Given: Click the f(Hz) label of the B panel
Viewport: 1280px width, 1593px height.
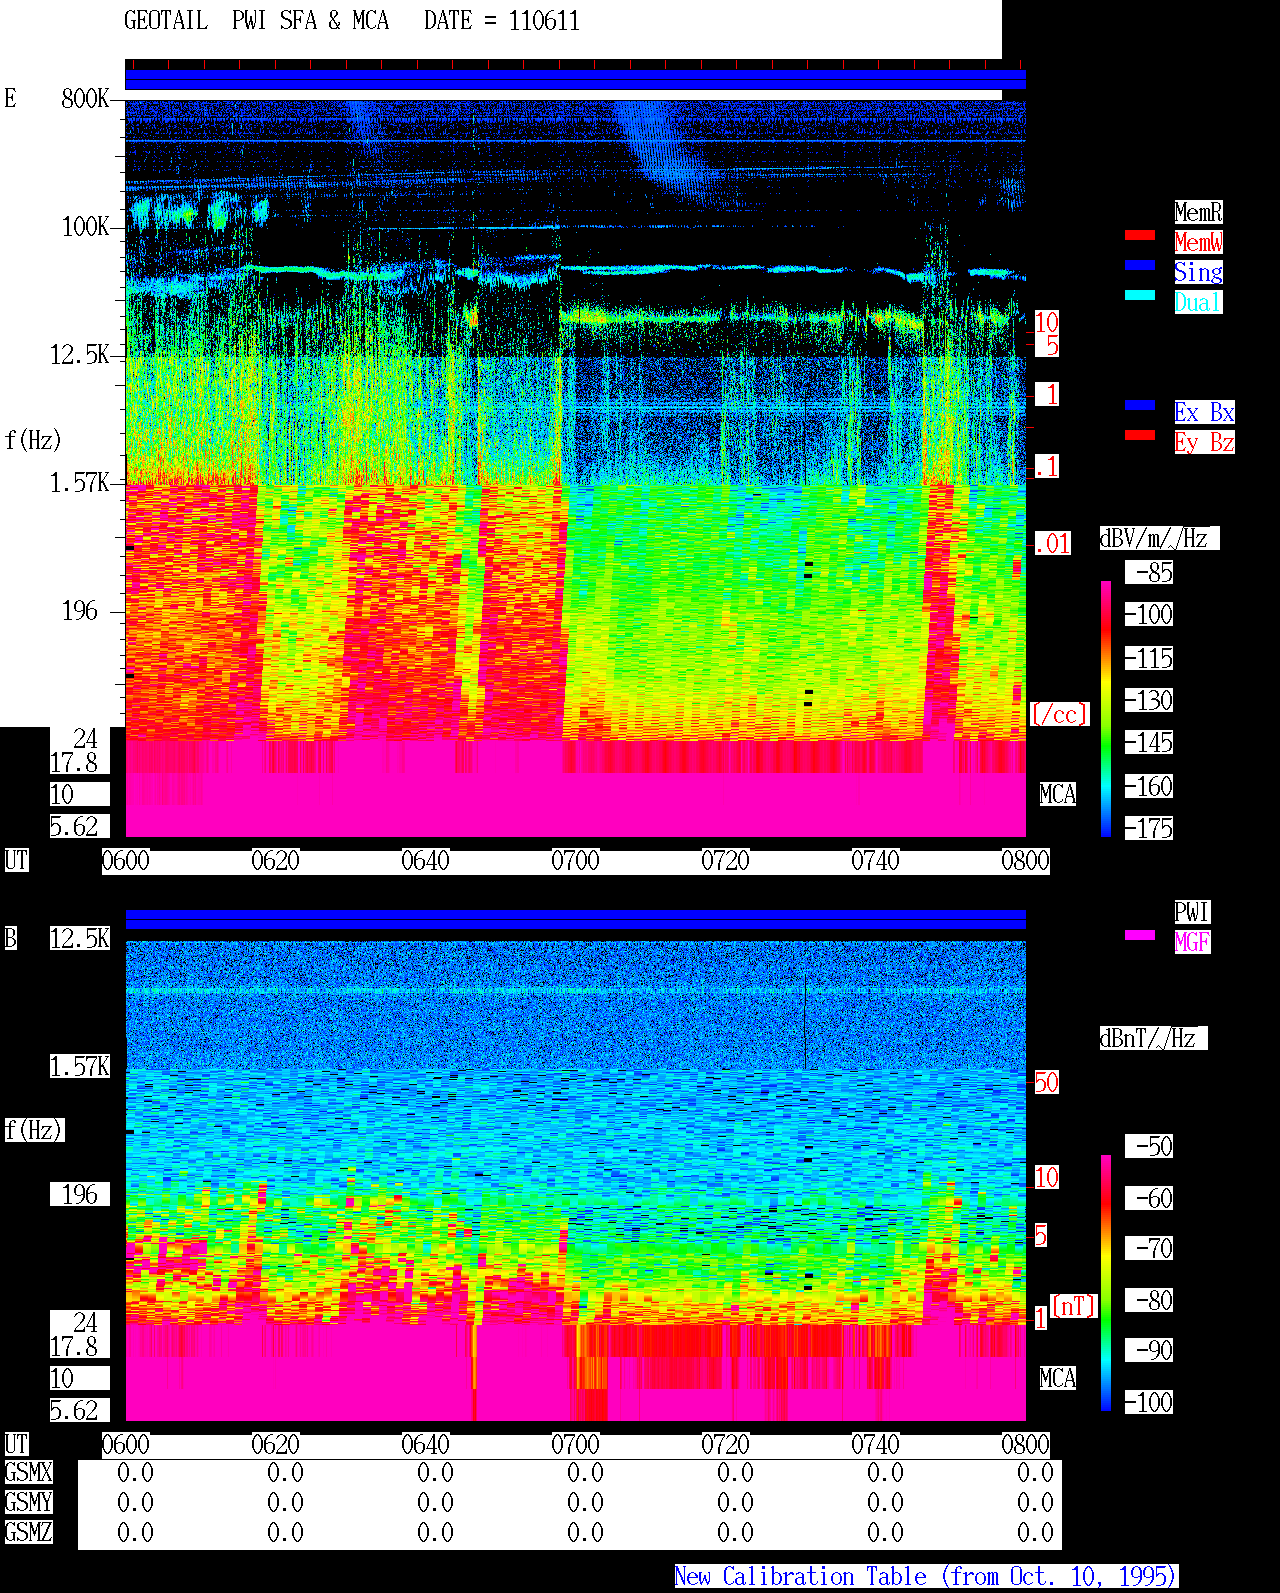Looking at the screenshot, I should (x=33, y=1130).
